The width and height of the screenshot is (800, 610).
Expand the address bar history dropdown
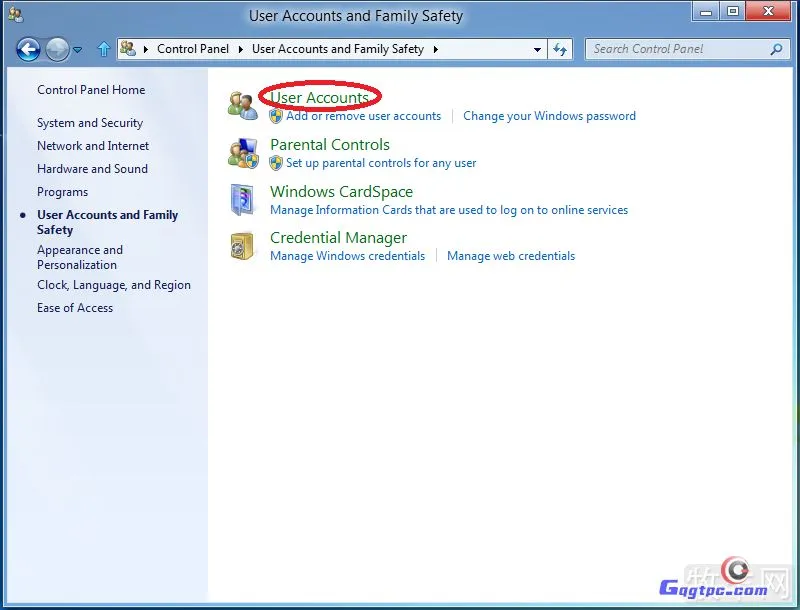(x=537, y=49)
